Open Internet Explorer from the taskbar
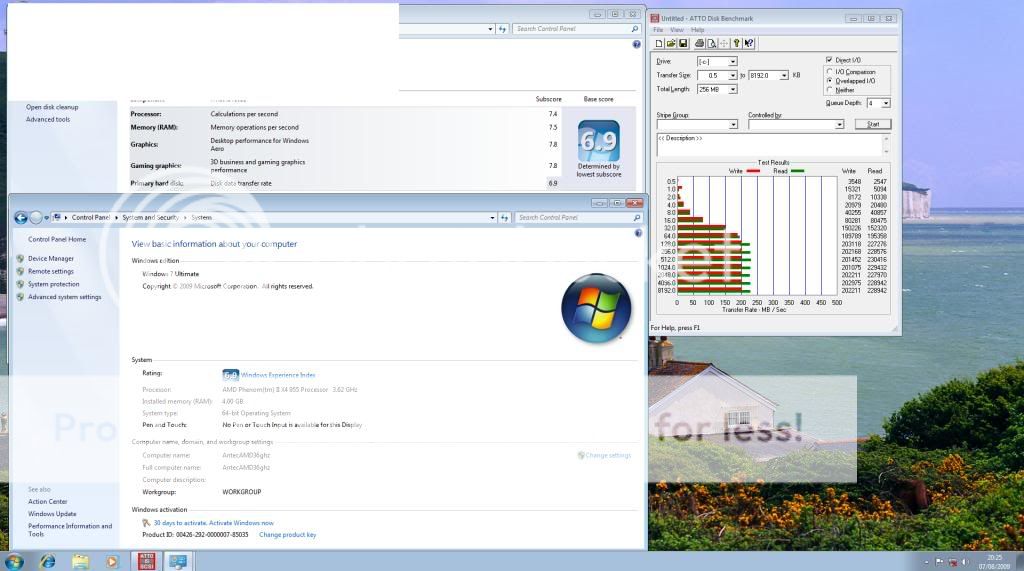1024x571 pixels. 45,561
